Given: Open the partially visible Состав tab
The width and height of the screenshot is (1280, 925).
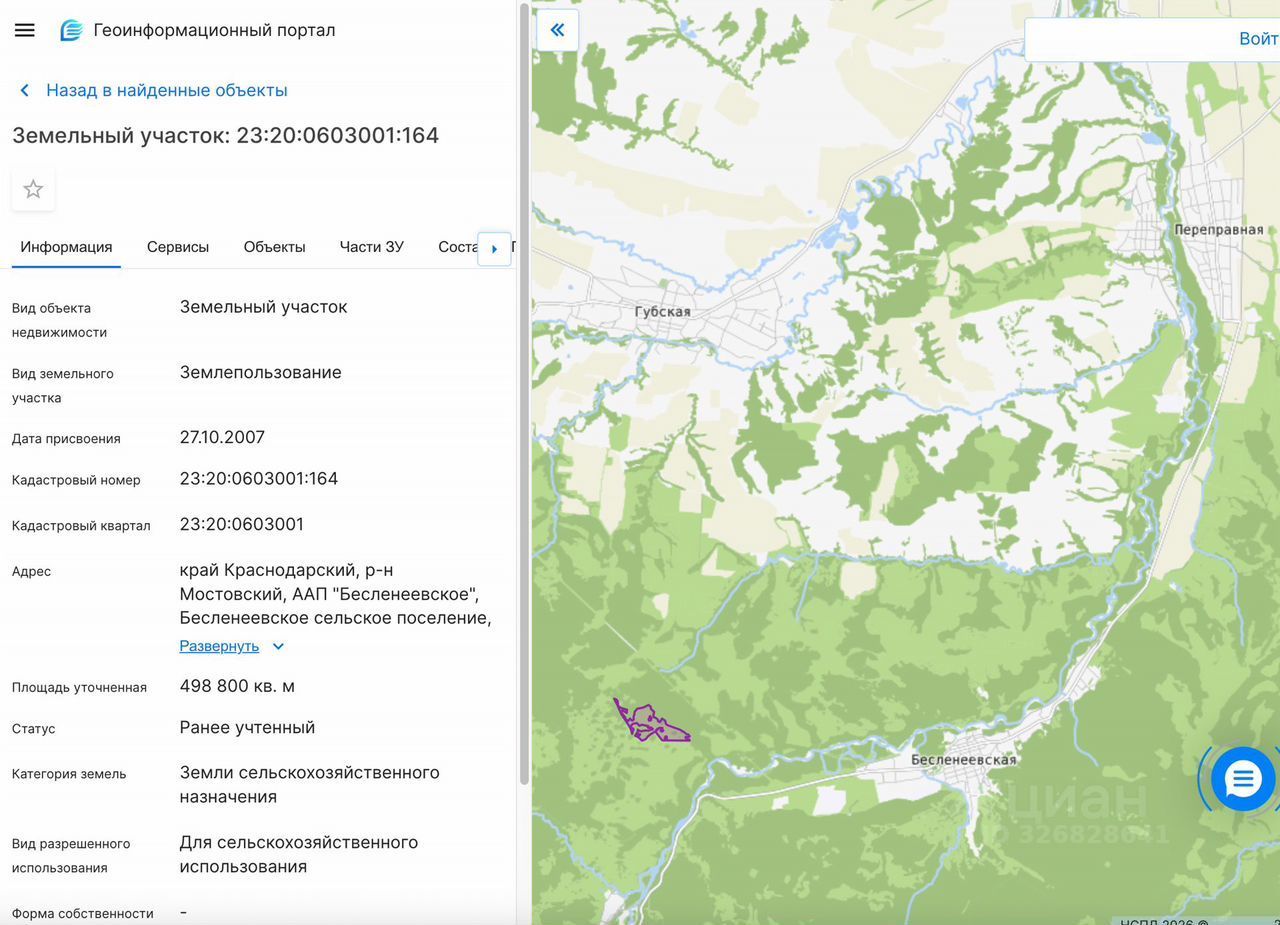Looking at the screenshot, I should (x=458, y=247).
